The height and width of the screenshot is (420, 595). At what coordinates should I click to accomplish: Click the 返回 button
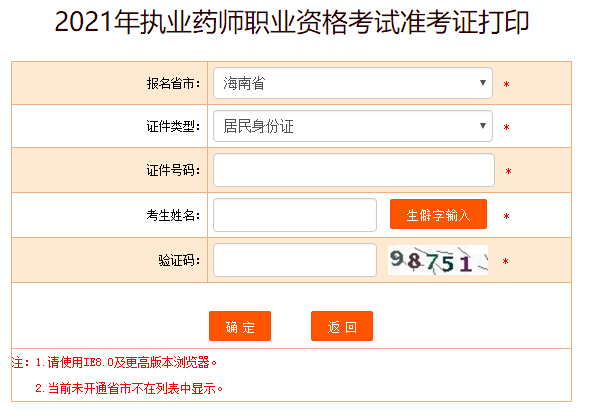(342, 326)
